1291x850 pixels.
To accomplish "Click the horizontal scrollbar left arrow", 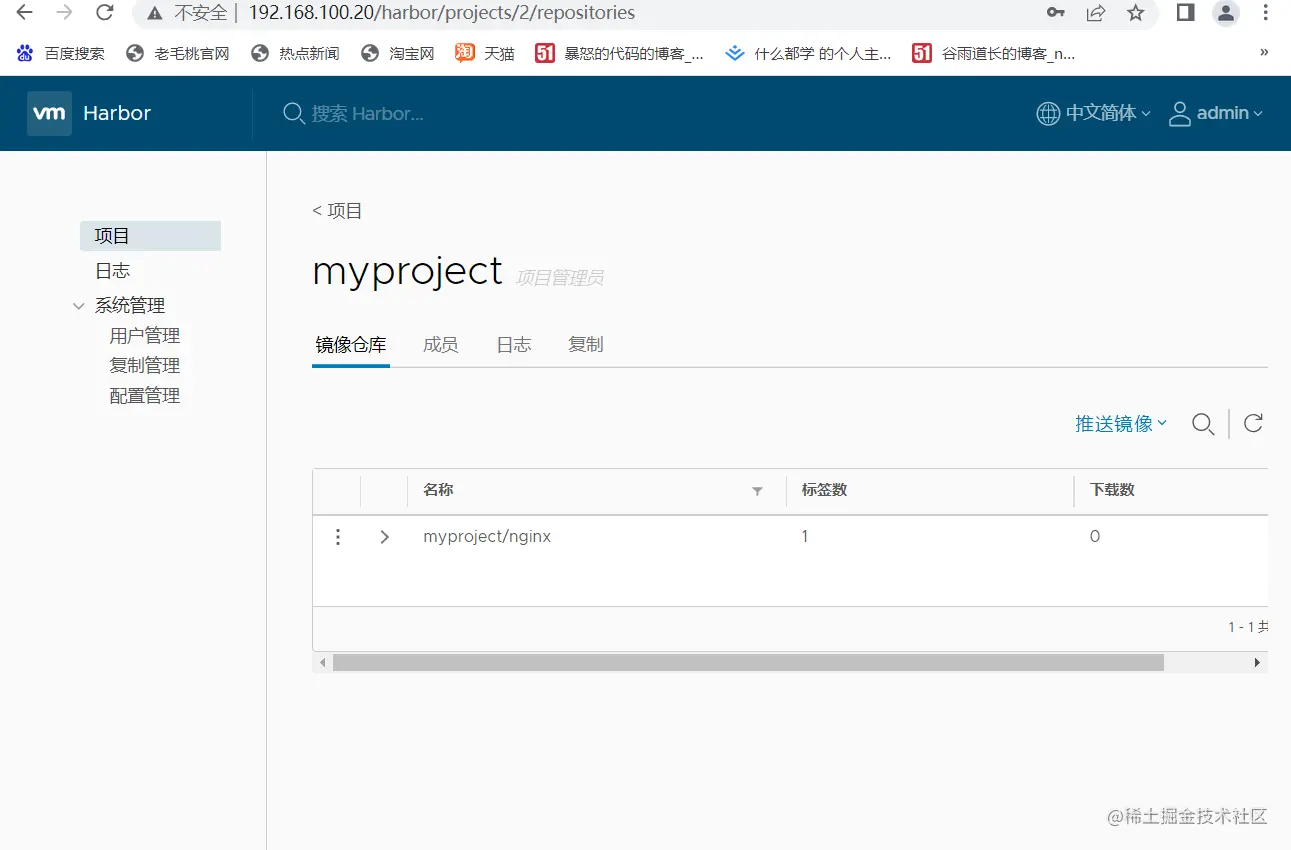I will 322,663.
